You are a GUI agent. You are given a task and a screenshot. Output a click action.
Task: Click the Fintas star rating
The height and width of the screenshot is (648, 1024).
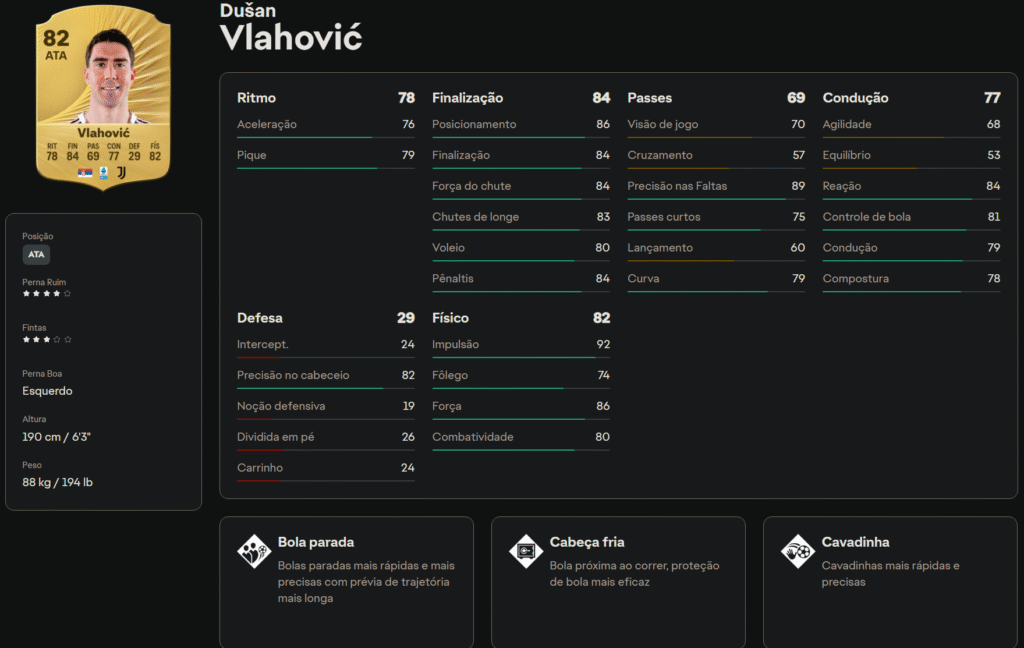tap(47, 340)
